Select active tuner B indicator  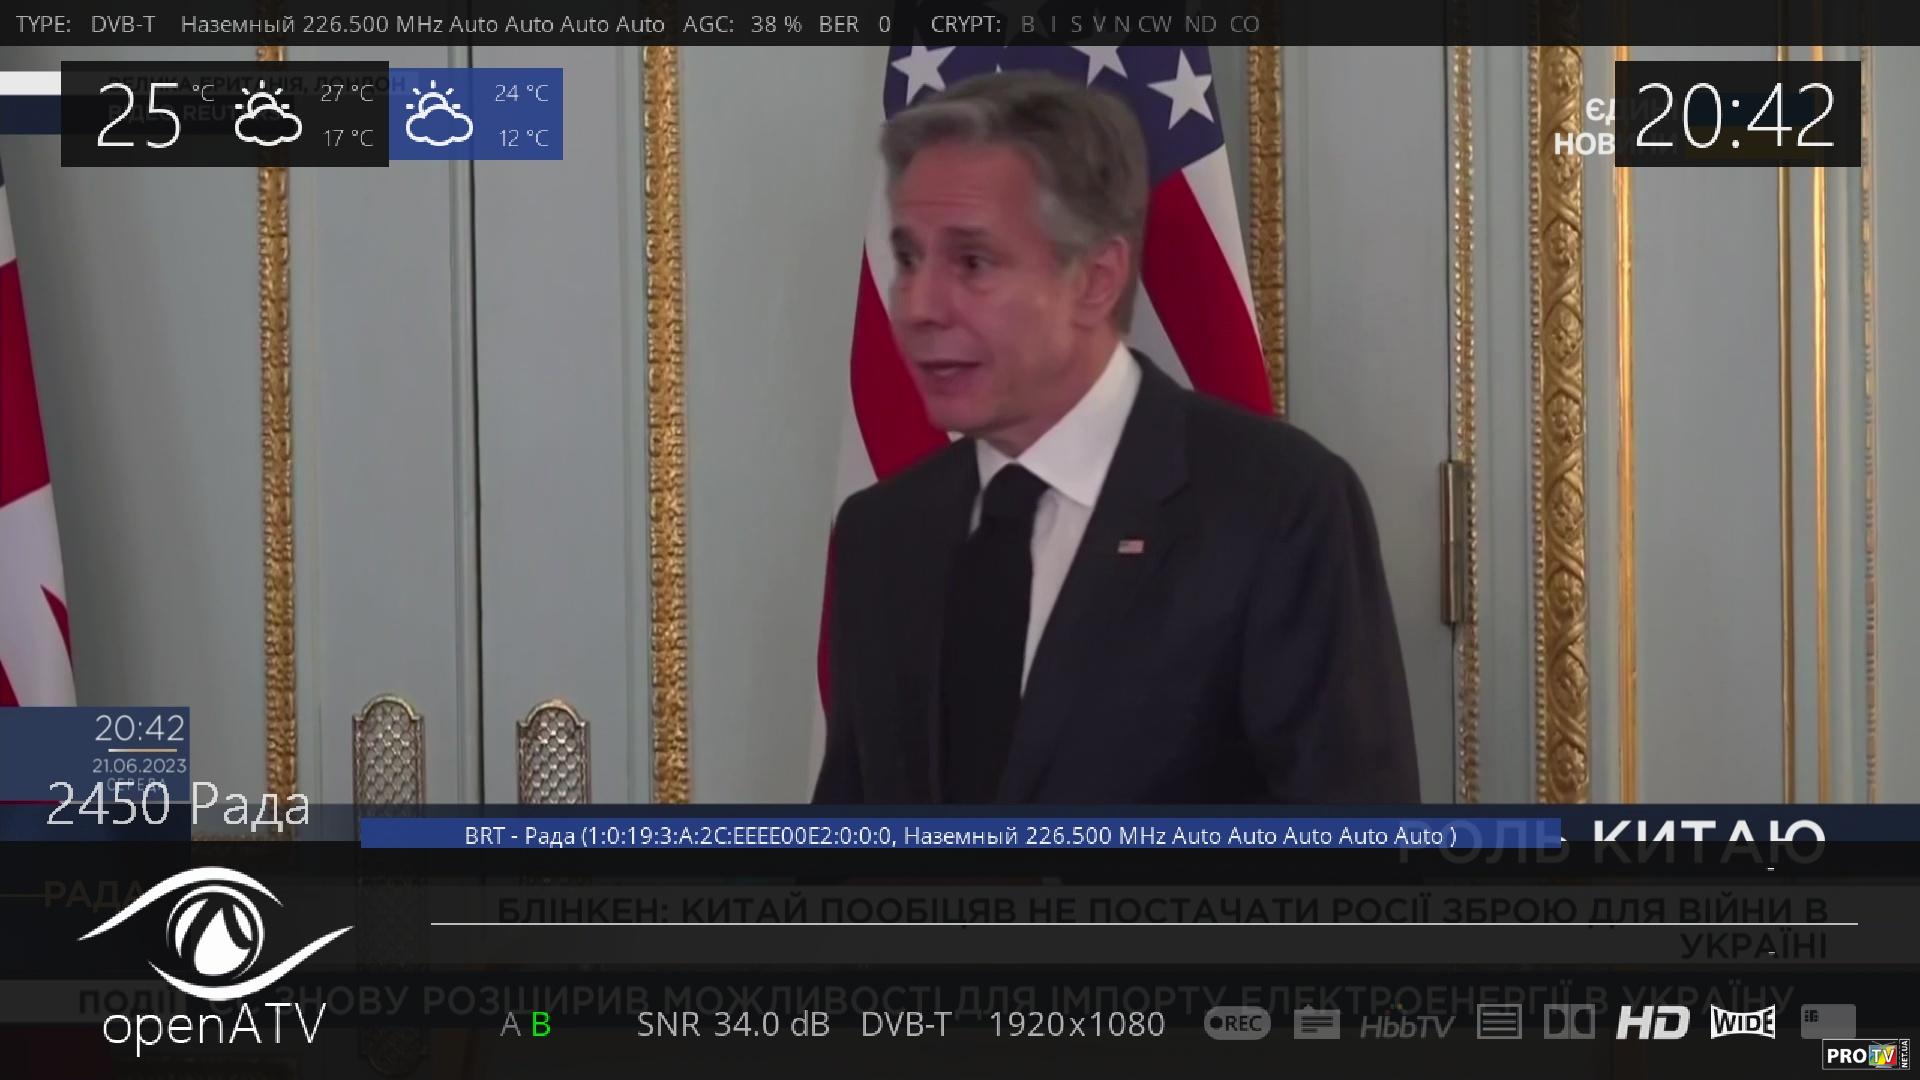tap(541, 1025)
